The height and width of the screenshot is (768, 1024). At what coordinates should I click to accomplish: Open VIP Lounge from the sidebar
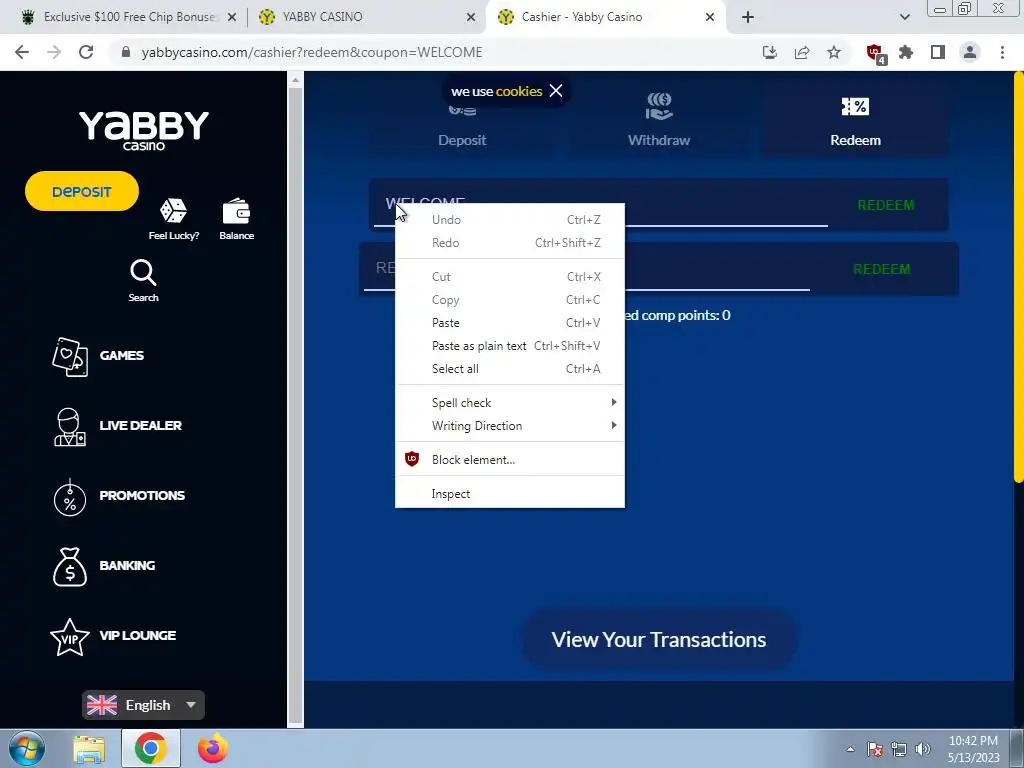click(x=113, y=637)
